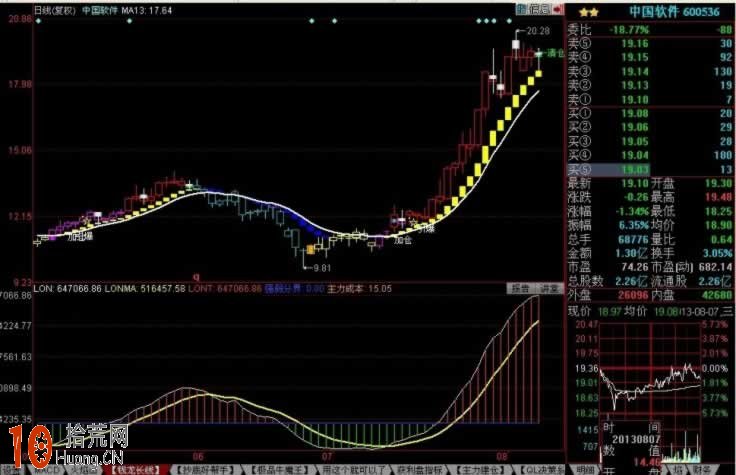Click the 07 month marker on time axis
736x475 pixels.
click(327, 456)
